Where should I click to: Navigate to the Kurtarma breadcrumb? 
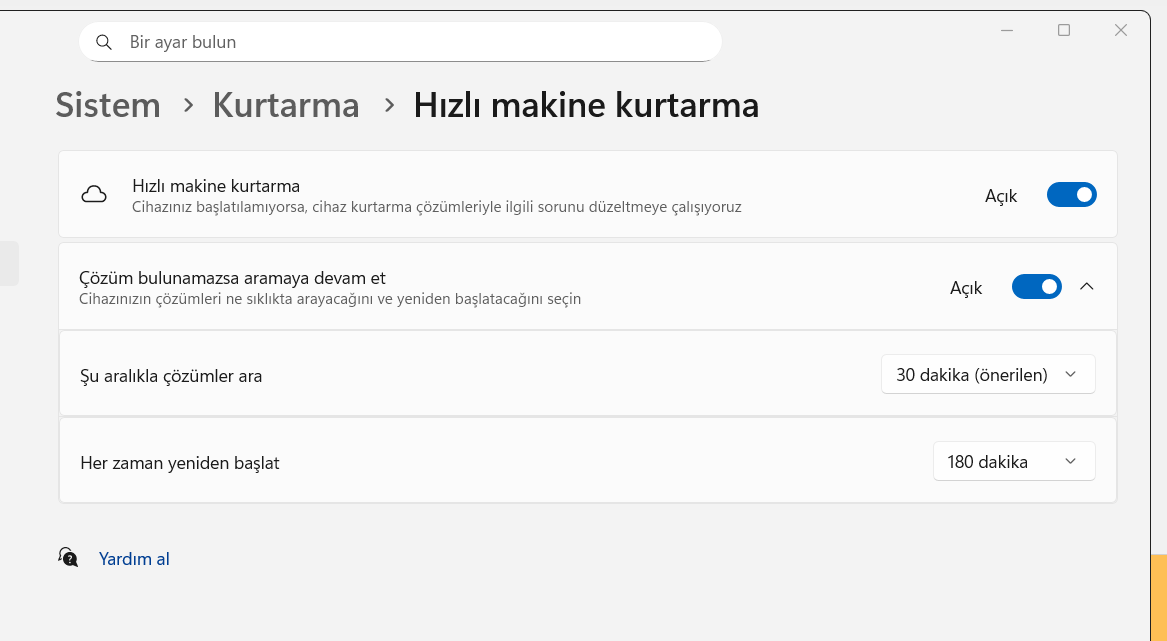(x=286, y=105)
